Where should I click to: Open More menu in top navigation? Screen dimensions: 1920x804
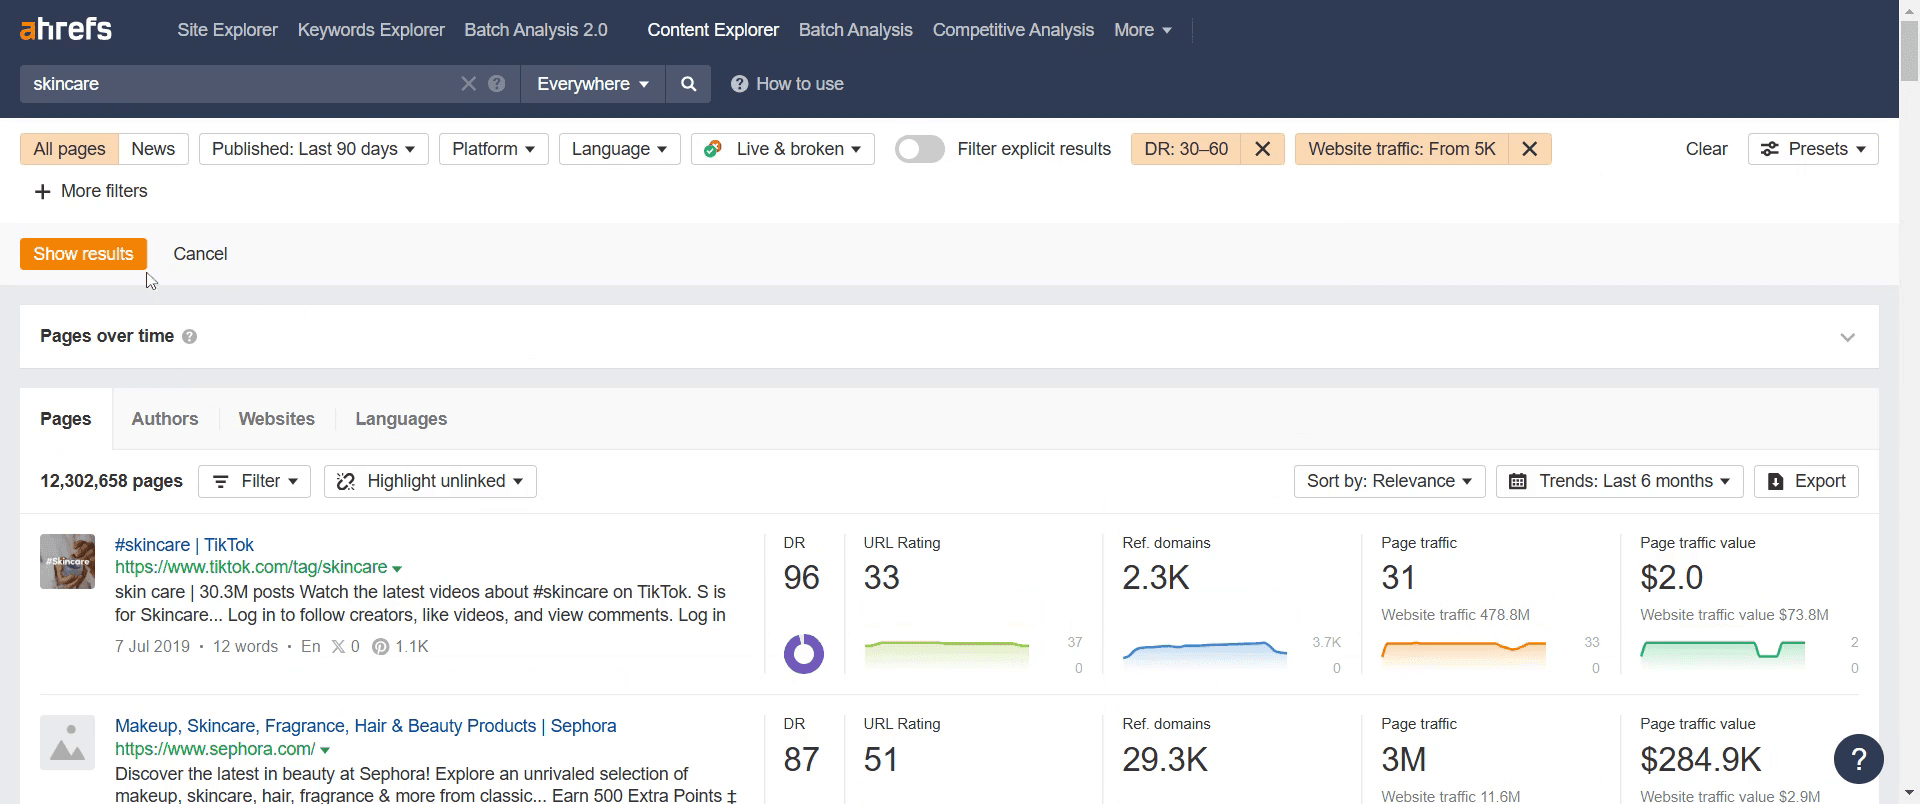[1142, 30]
